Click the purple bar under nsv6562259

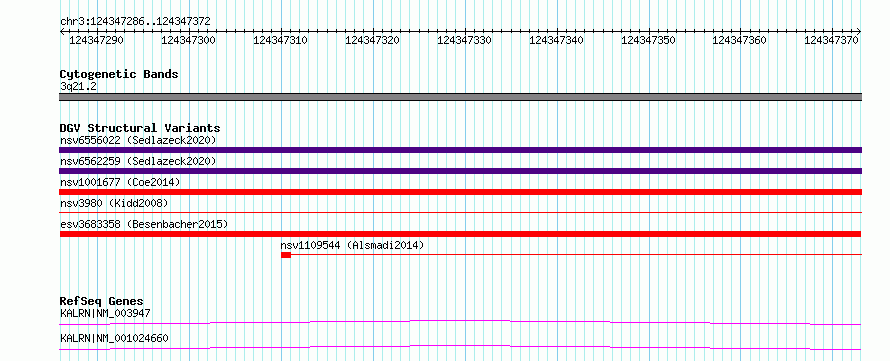tap(460, 171)
